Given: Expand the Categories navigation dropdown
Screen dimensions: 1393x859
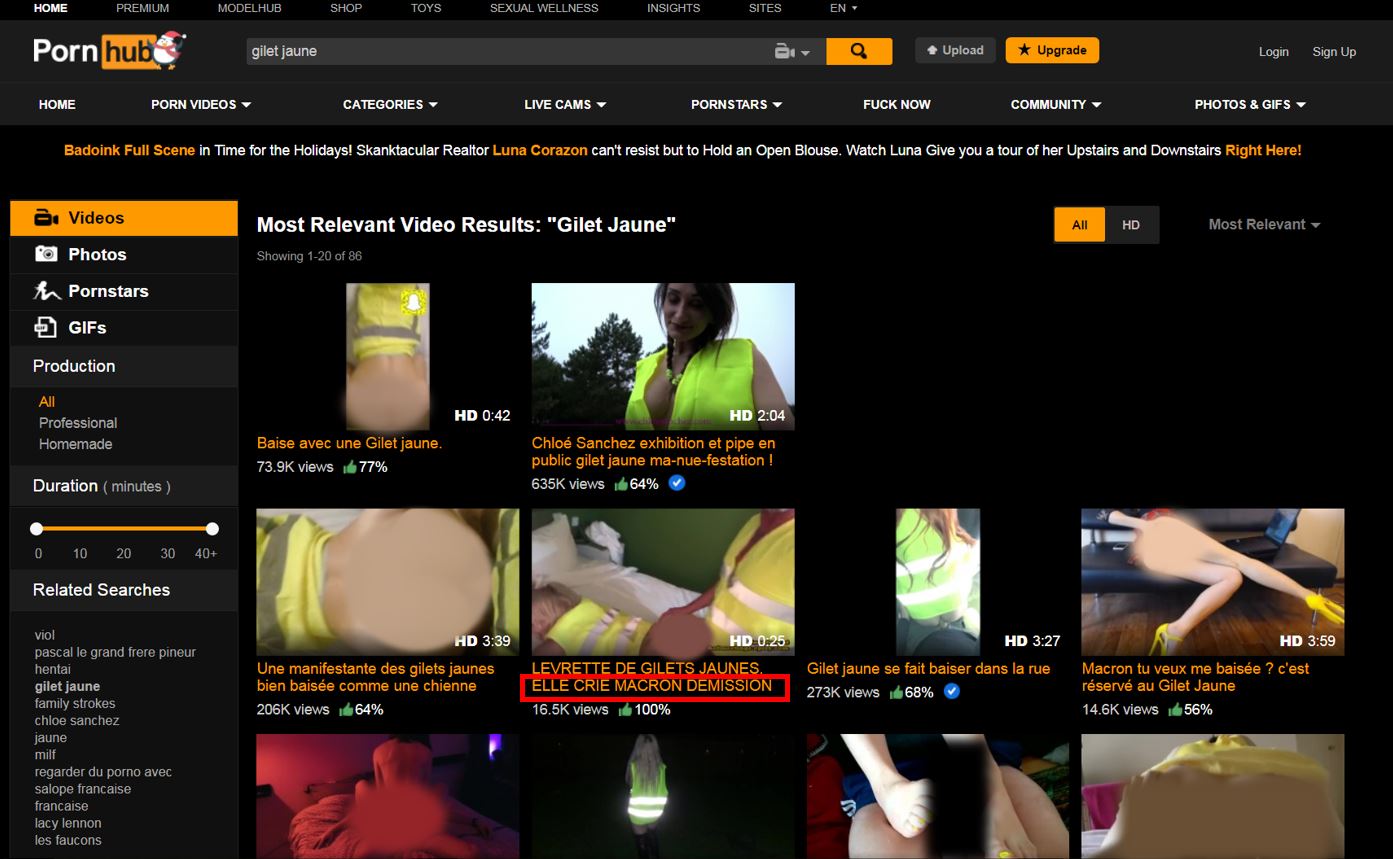Looking at the screenshot, I should click(x=390, y=105).
